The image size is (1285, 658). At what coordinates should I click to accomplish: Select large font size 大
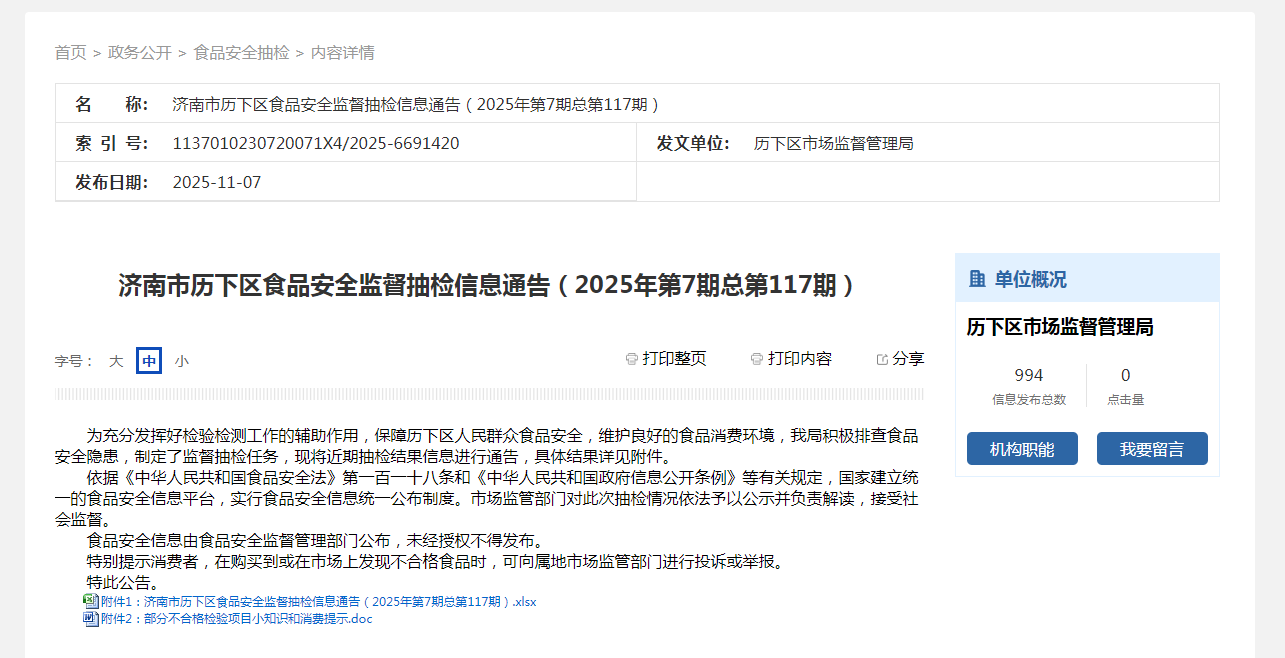point(116,361)
